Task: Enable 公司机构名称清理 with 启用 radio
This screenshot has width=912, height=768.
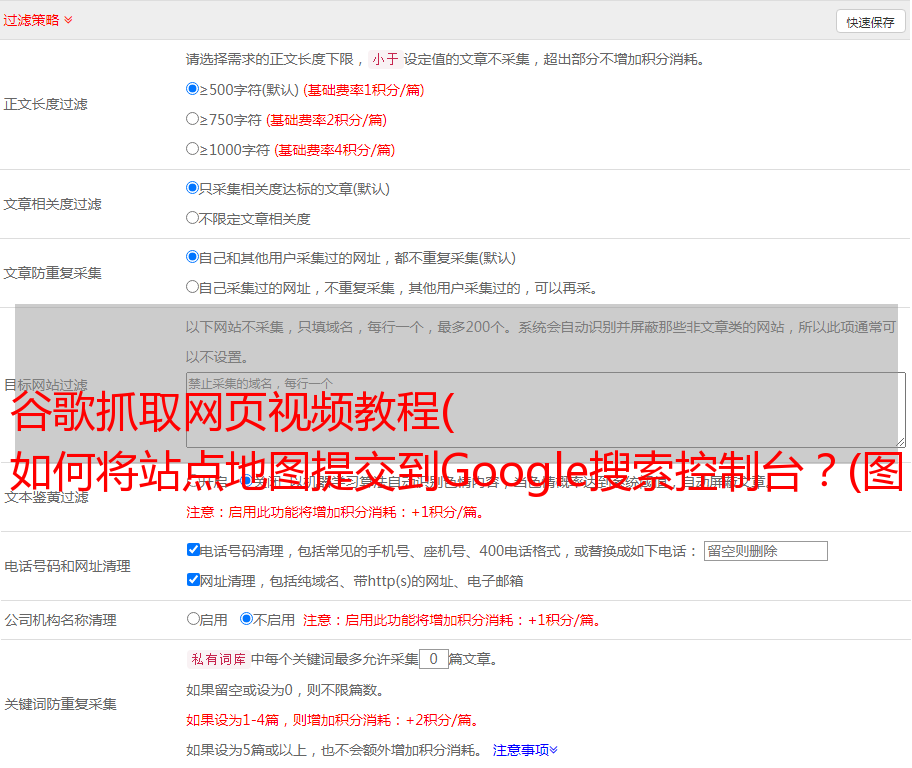Action: [193, 619]
